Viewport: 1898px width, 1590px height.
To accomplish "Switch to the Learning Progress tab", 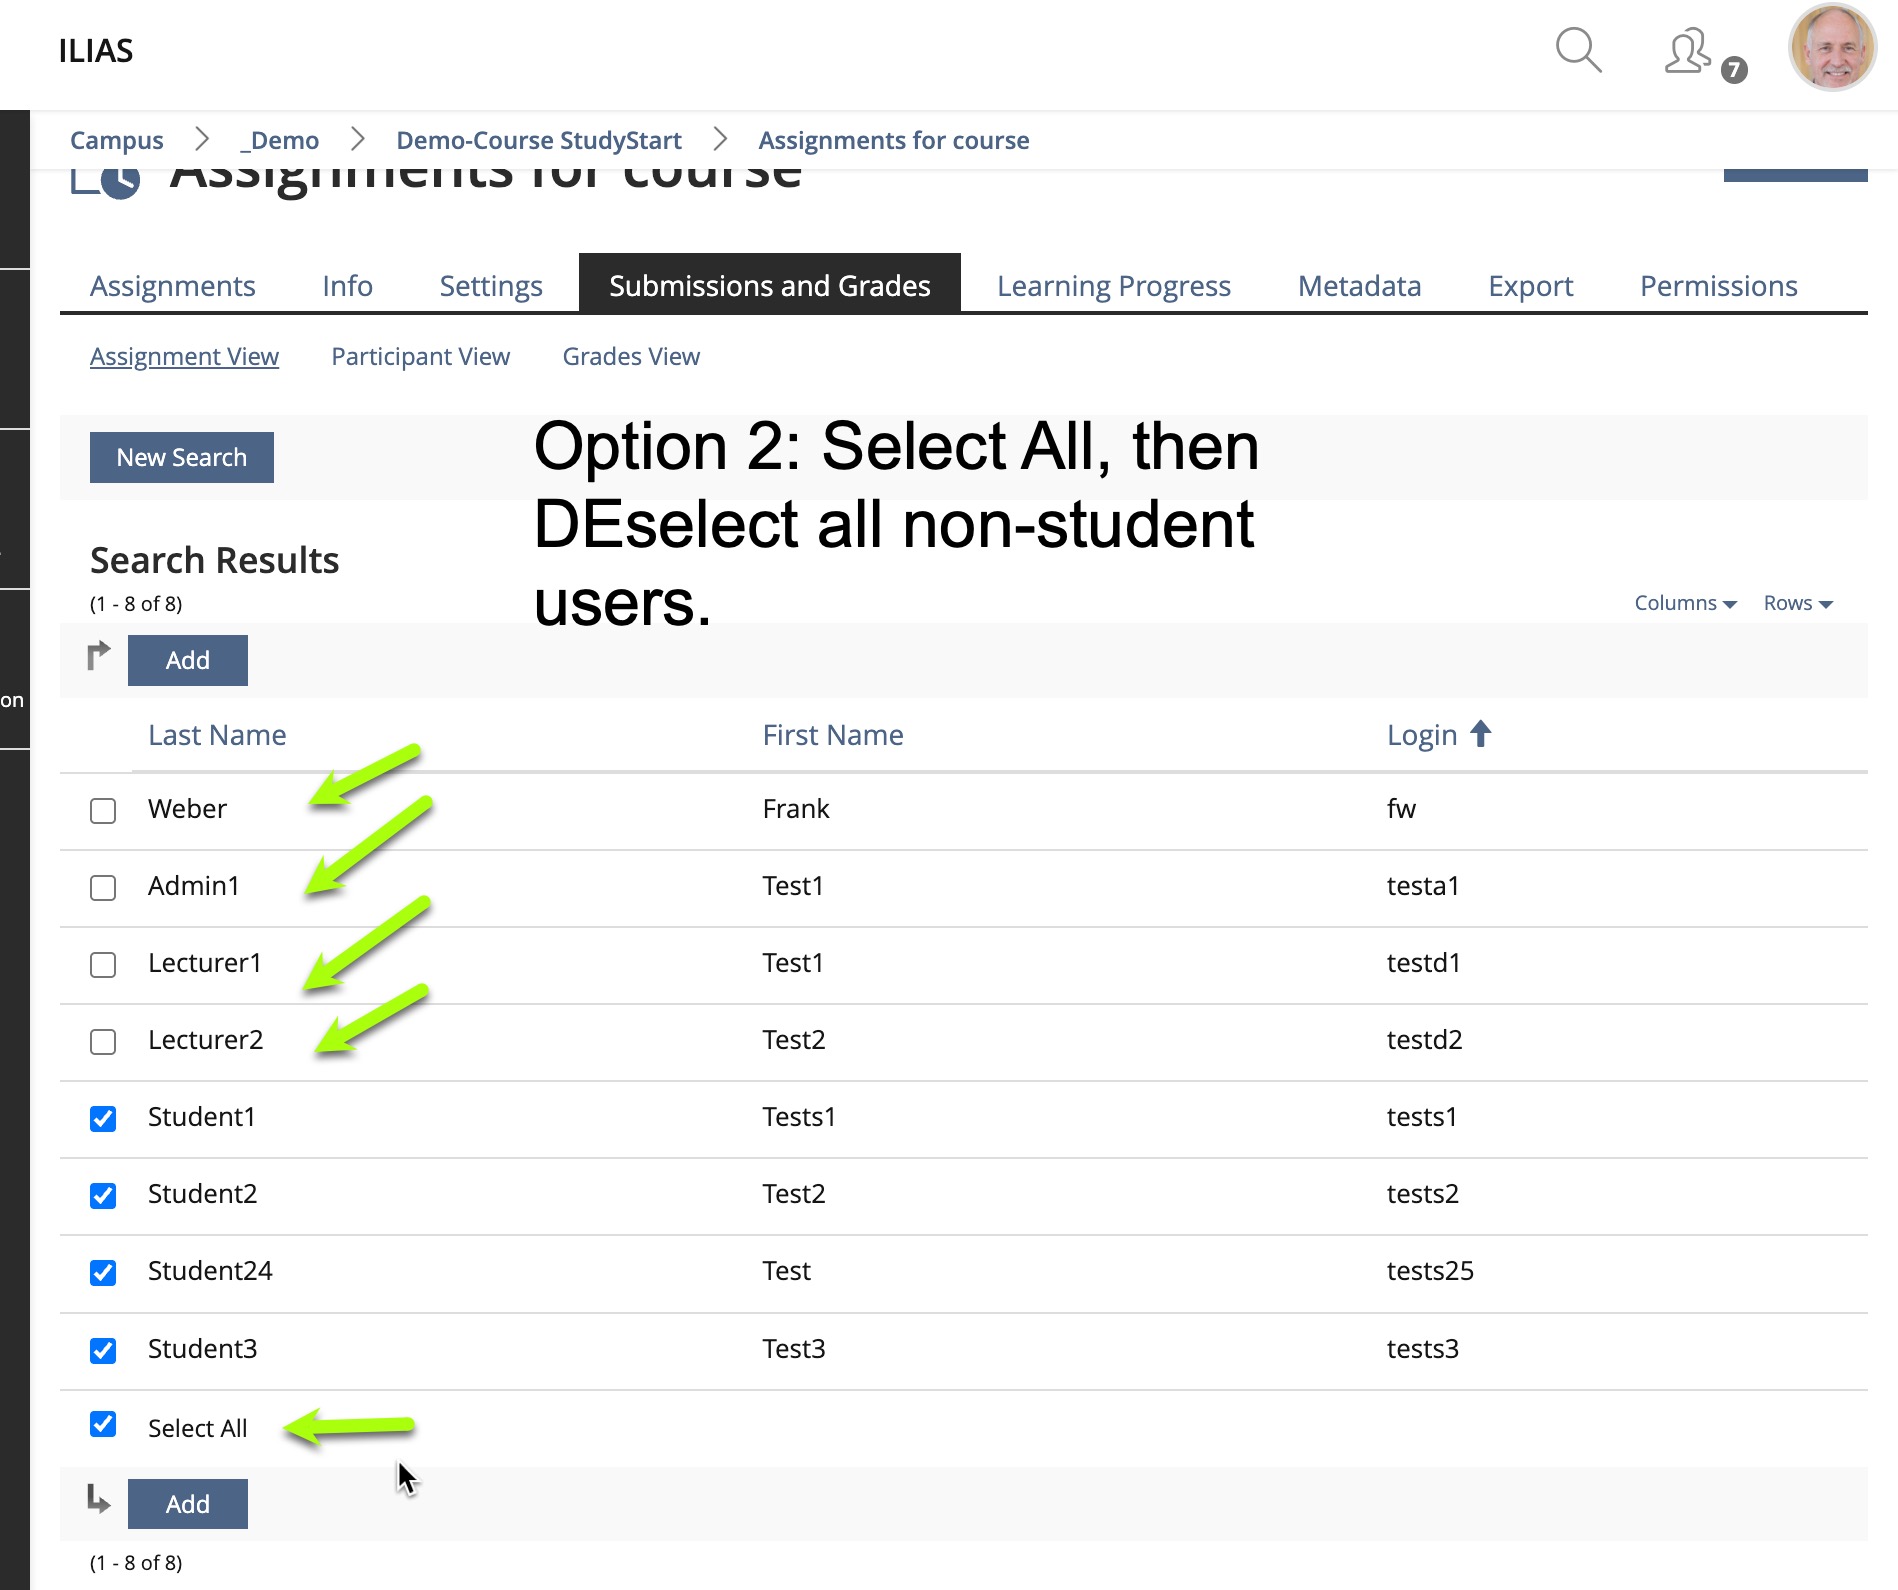I will coord(1113,286).
